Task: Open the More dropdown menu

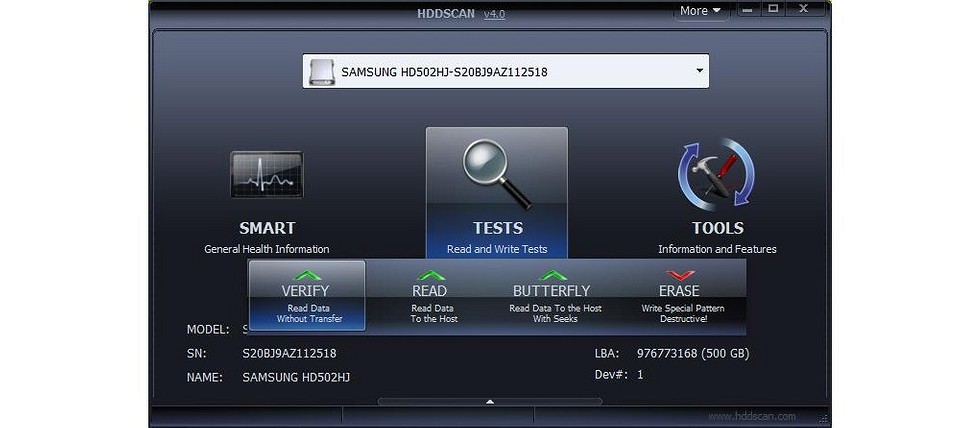Action: 701,10
